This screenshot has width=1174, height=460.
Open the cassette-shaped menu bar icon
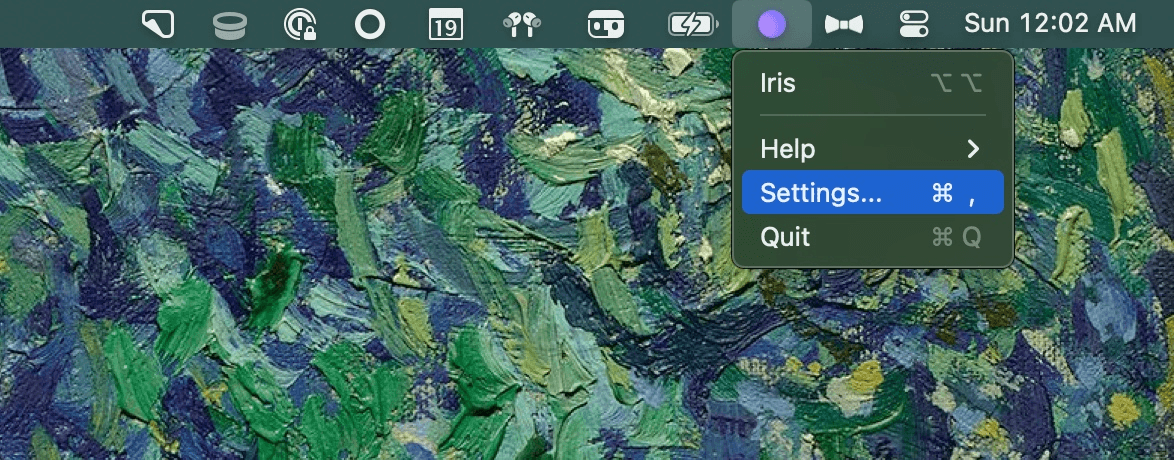pyautogui.click(x=606, y=25)
